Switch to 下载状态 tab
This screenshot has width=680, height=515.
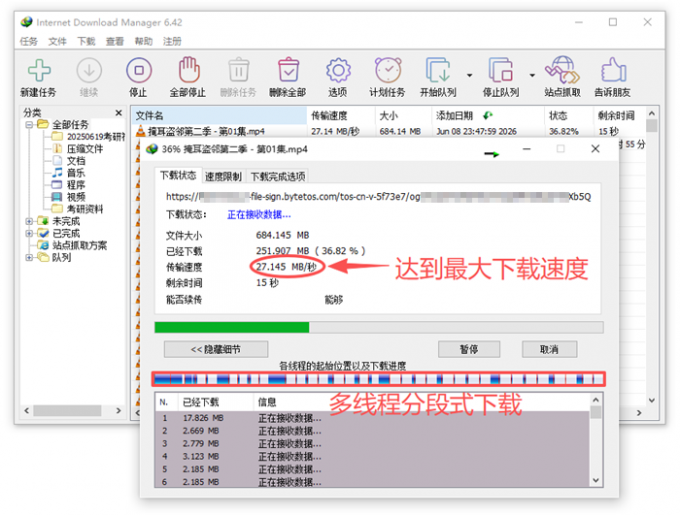point(178,176)
